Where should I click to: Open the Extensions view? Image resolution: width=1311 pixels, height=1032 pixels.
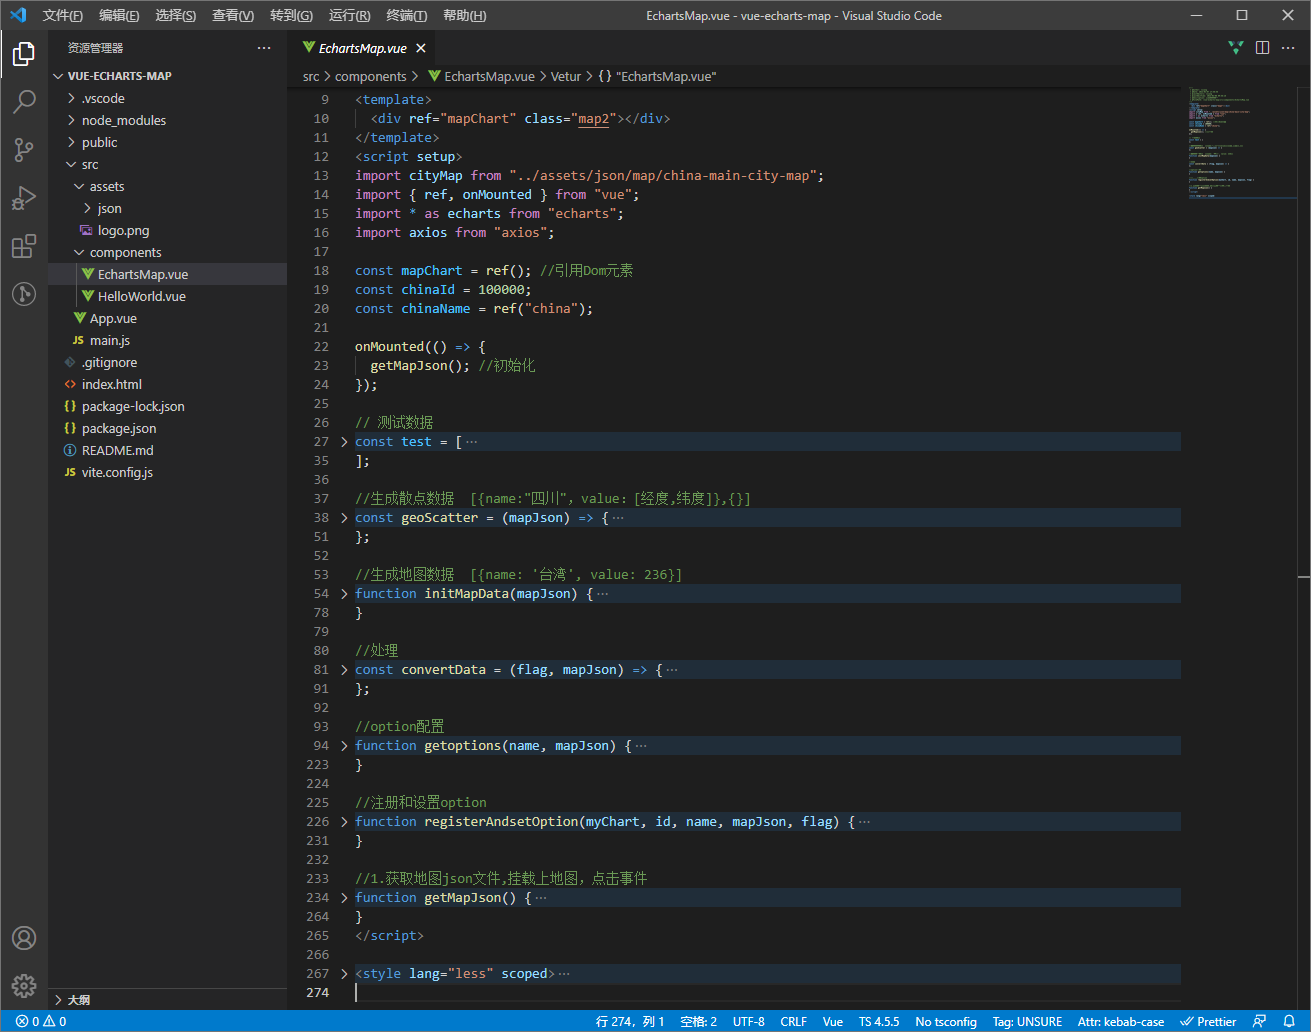pos(24,246)
